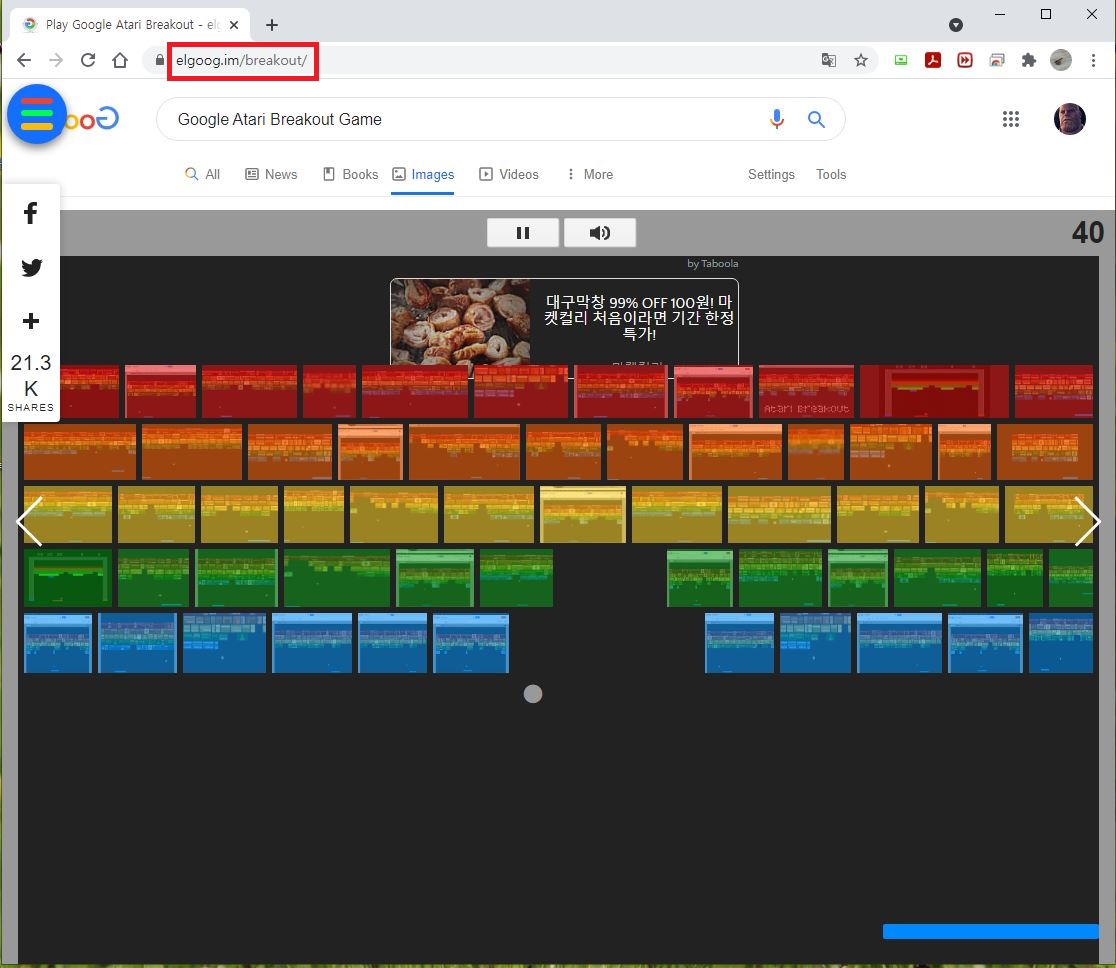Click the blue magnifier search icon
Viewport: 1116px width, 968px height.
tap(816, 119)
